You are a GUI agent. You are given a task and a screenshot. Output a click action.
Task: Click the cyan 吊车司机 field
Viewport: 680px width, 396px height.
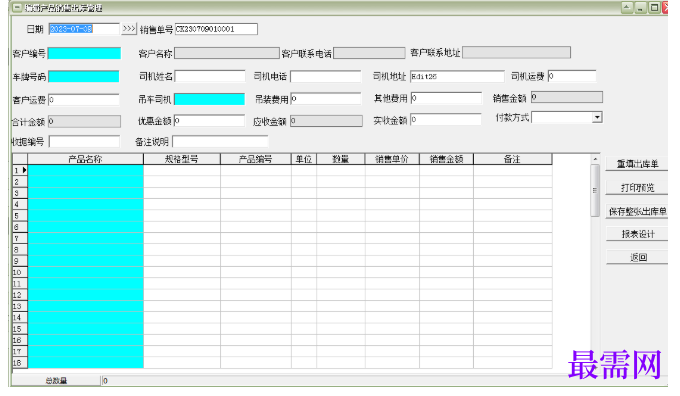point(209,99)
